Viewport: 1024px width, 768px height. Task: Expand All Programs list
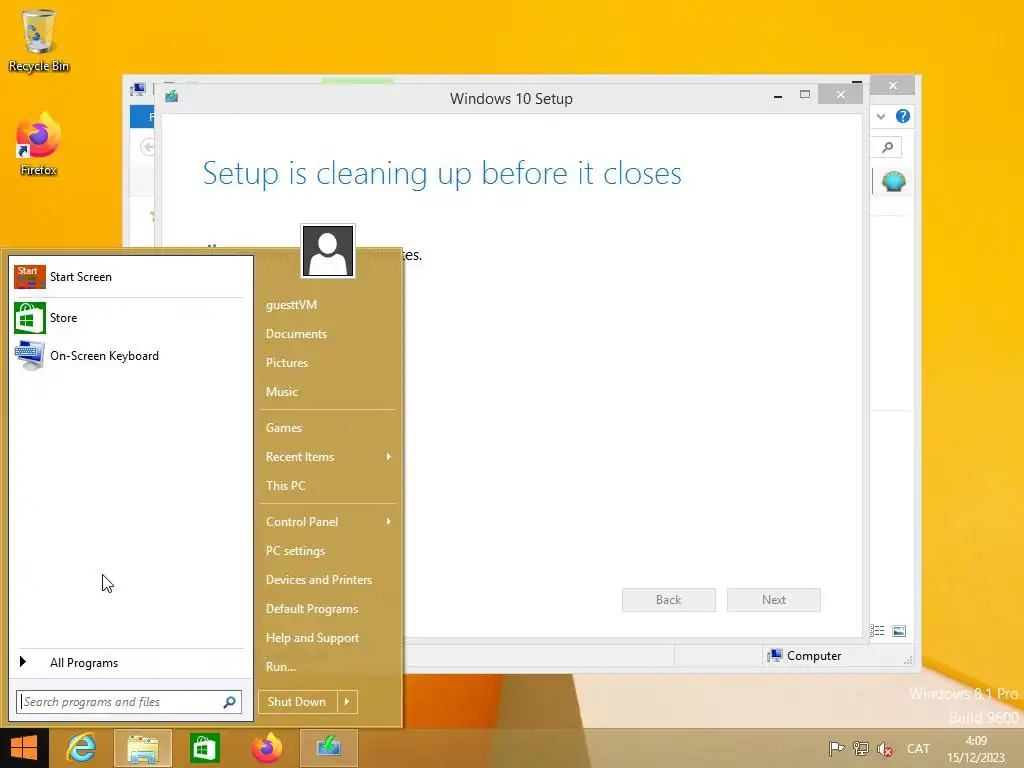tap(129, 663)
